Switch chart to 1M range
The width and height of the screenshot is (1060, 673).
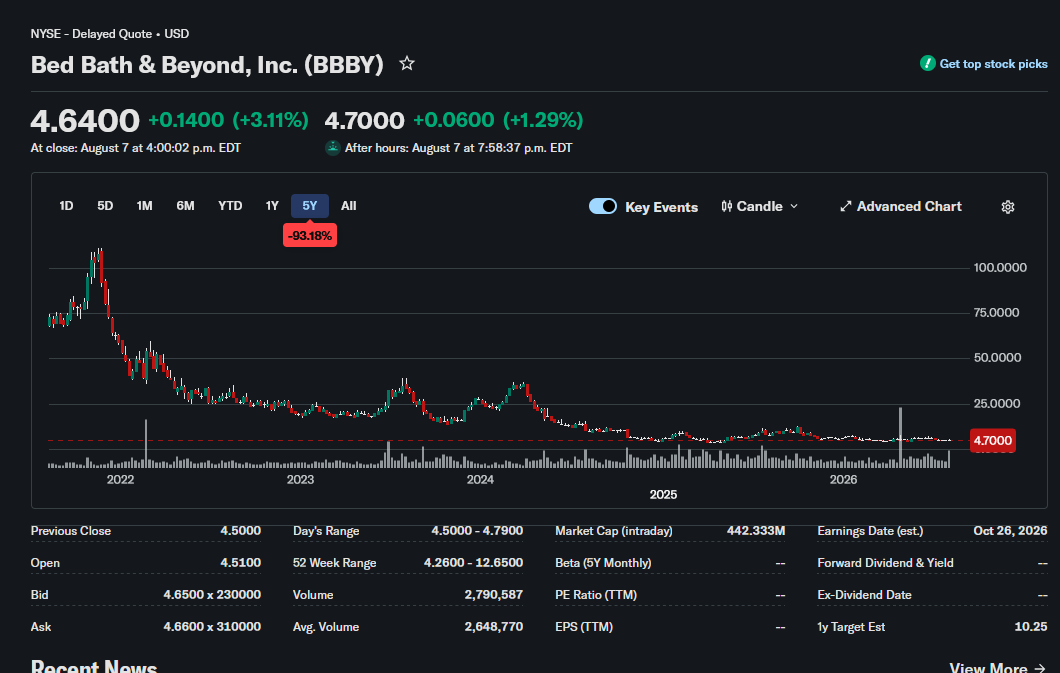click(x=144, y=206)
